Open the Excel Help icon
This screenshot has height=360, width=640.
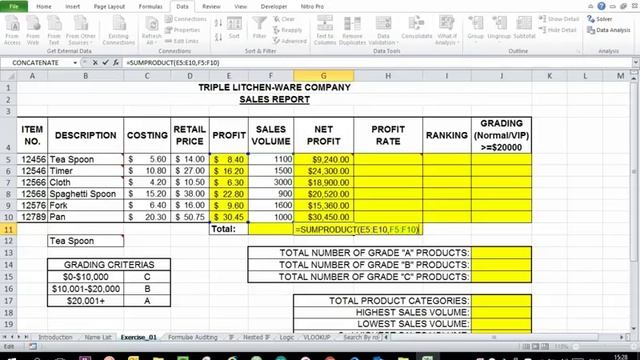point(601,6)
